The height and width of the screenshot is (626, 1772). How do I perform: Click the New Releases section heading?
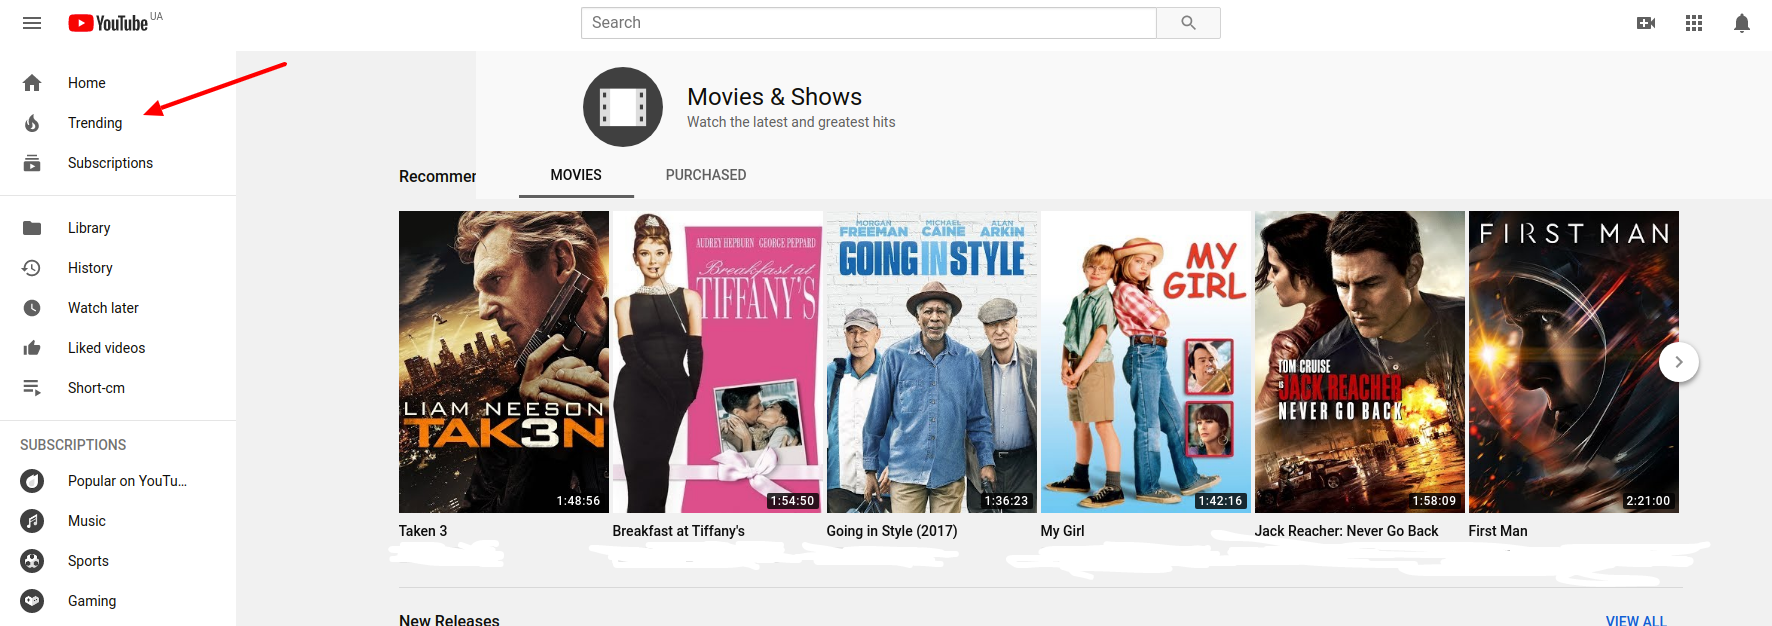point(449,620)
